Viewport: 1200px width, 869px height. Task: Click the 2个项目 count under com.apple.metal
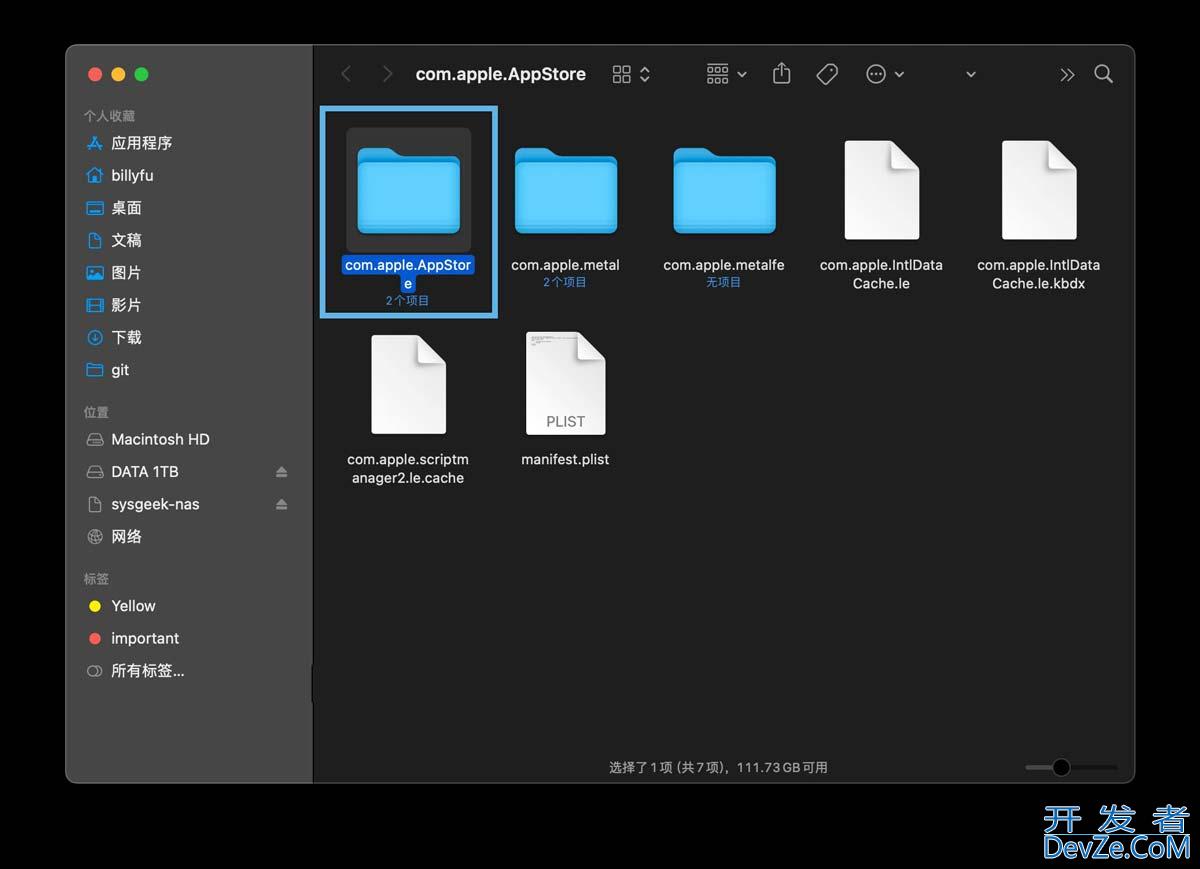[565, 282]
